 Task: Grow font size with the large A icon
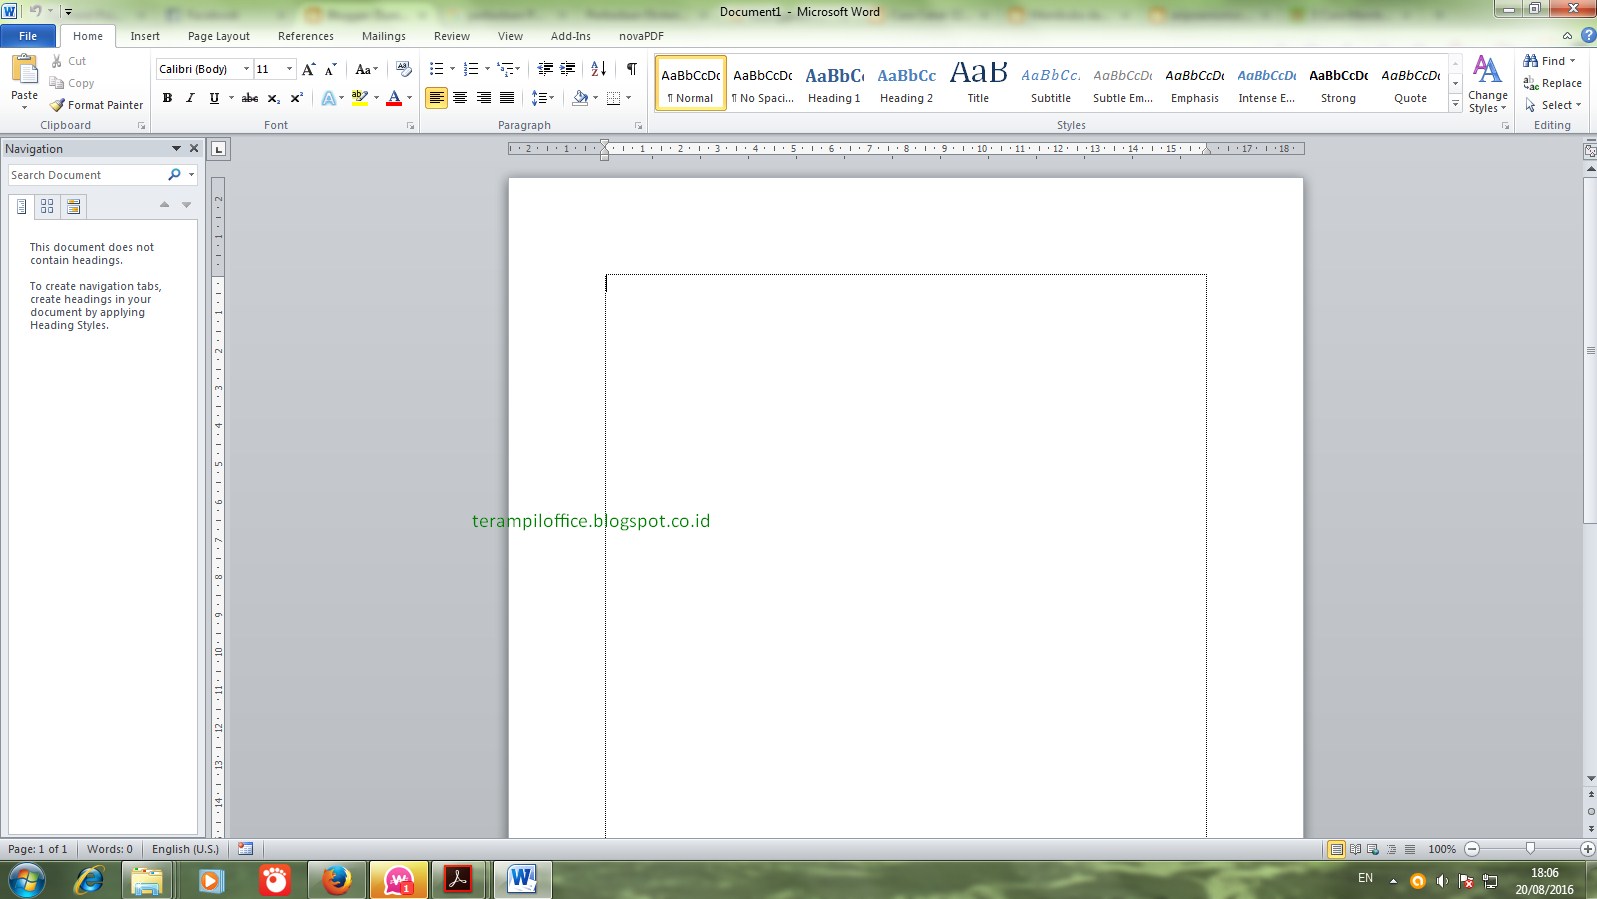(309, 69)
